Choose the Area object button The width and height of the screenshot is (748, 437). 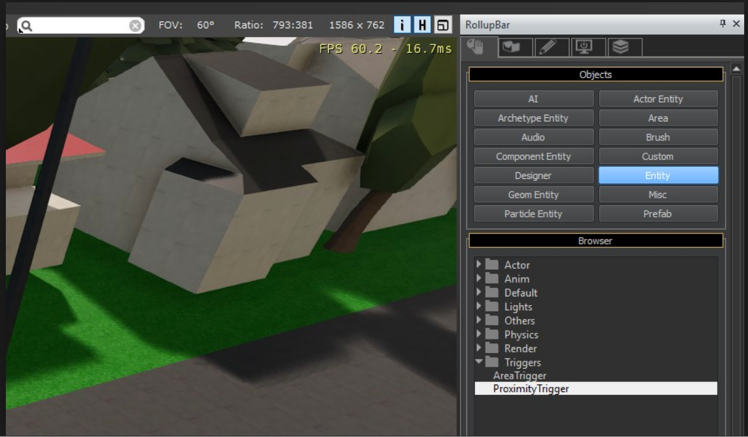658,118
